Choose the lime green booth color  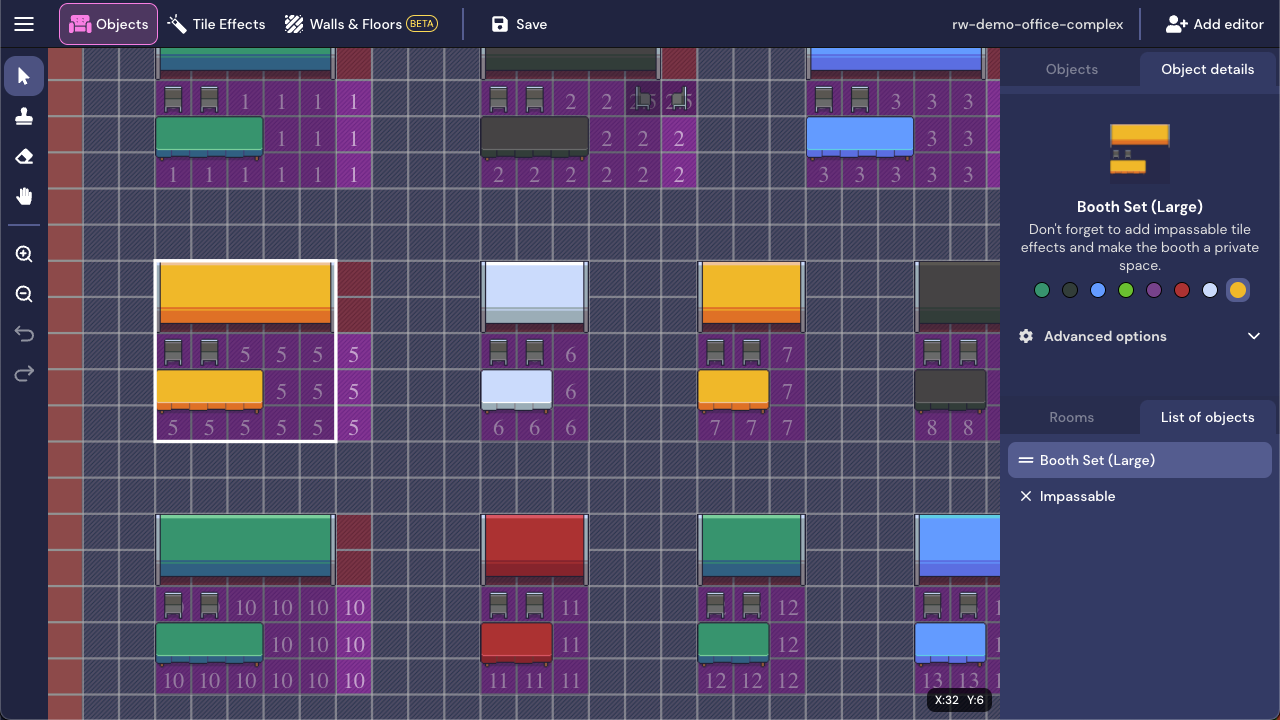1126,290
